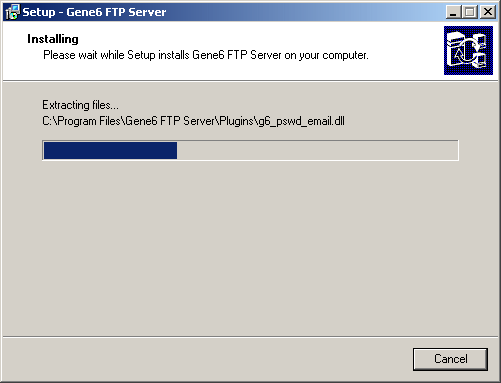Click the grayed-out maximize button

470,12
